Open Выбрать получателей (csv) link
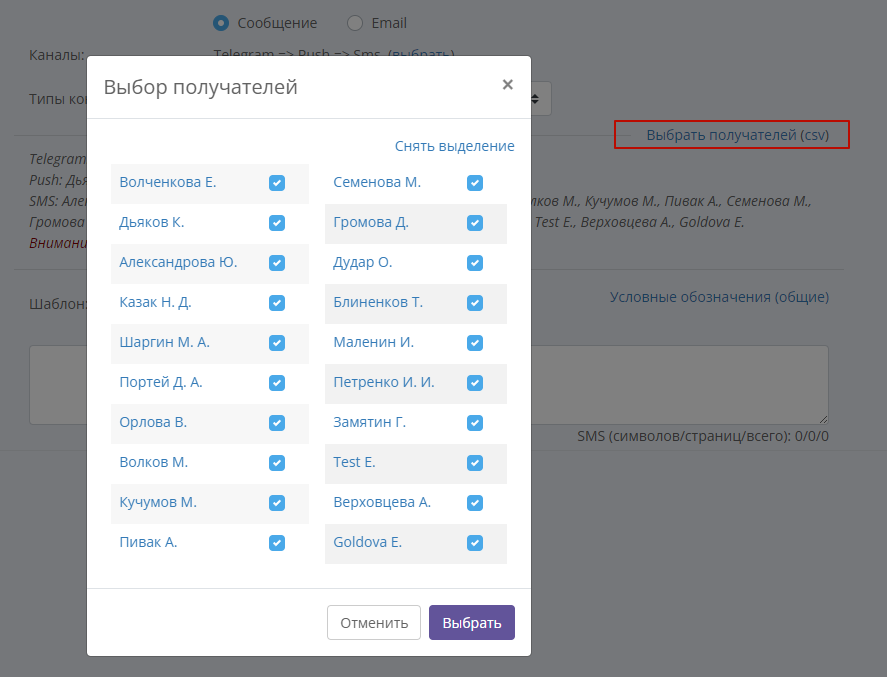This screenshot has height=677, width=887. pyautogui.click(x=738, y=135)
